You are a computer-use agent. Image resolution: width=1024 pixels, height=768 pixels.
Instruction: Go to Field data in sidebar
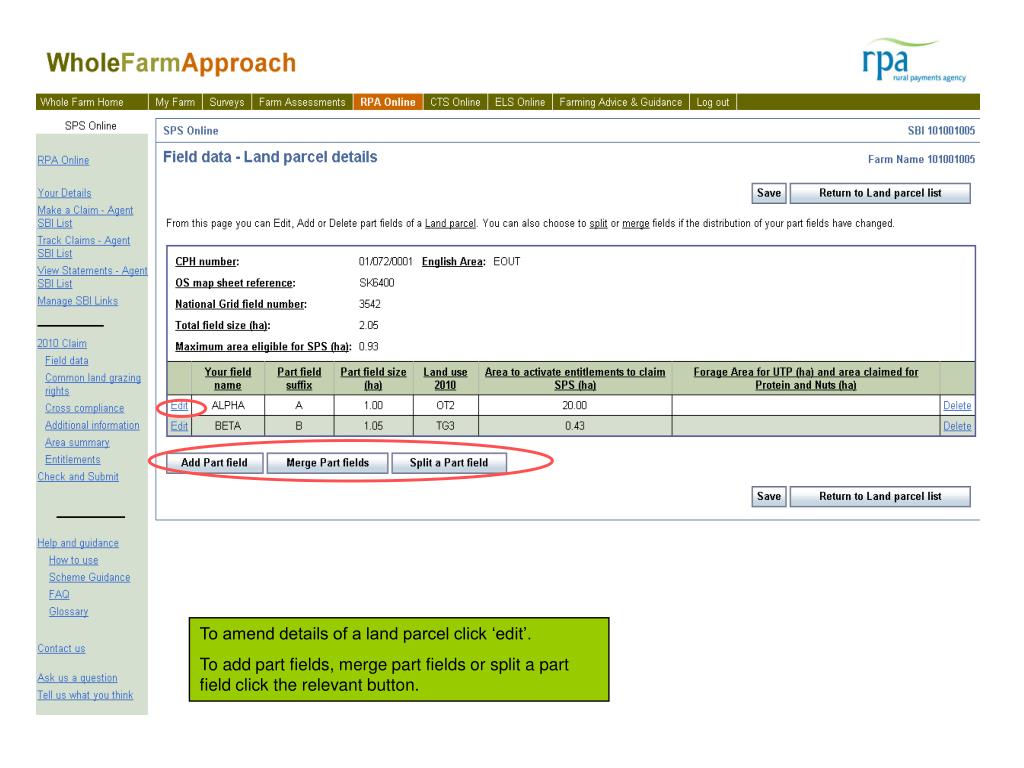(67, 360)
